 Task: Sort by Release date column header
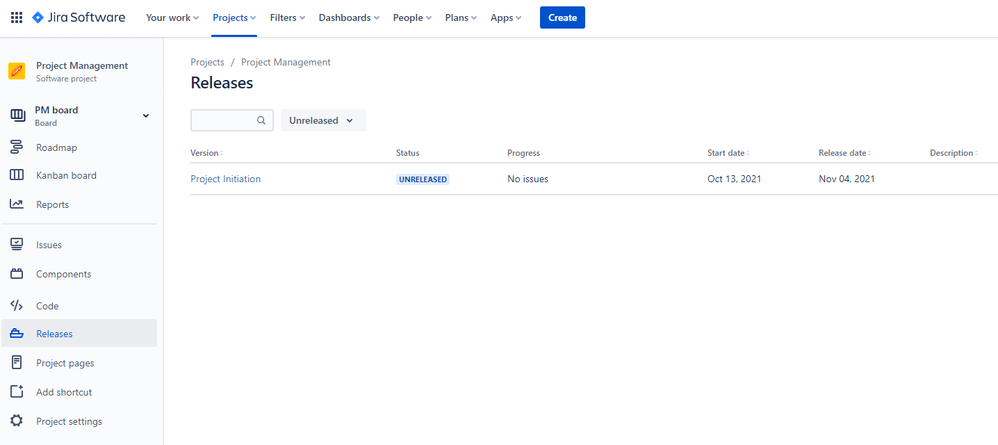click(844, 153)
